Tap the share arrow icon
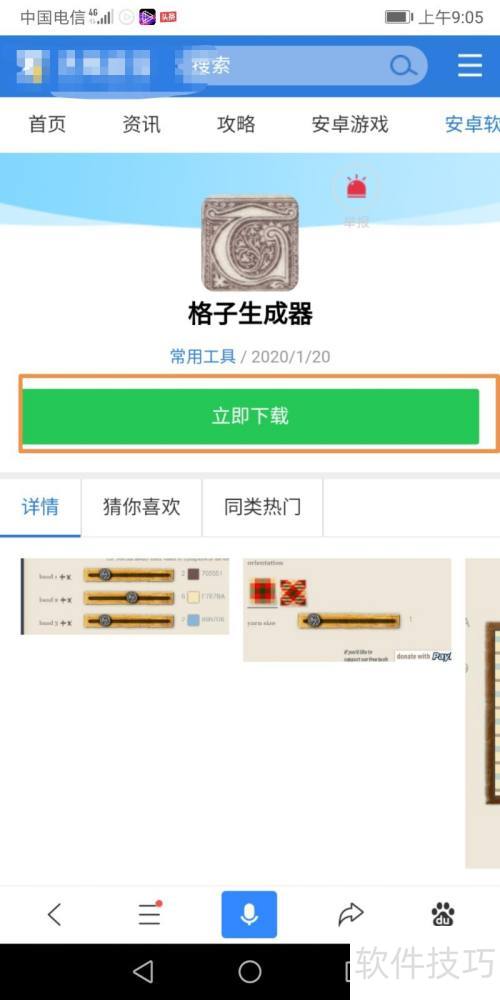 pos(350,915)
